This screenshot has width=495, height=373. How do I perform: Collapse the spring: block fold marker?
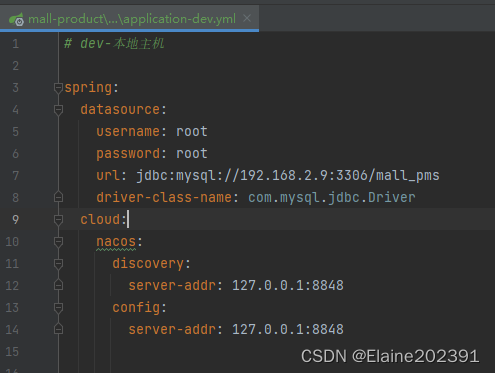[x=58, y=88]
